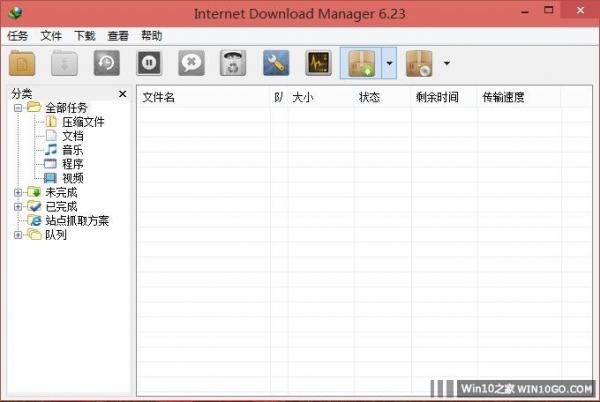Click the music note icon beside 音乐
Image resolution: width=600 pixels, height=402 pixels.
pos(51,150)
